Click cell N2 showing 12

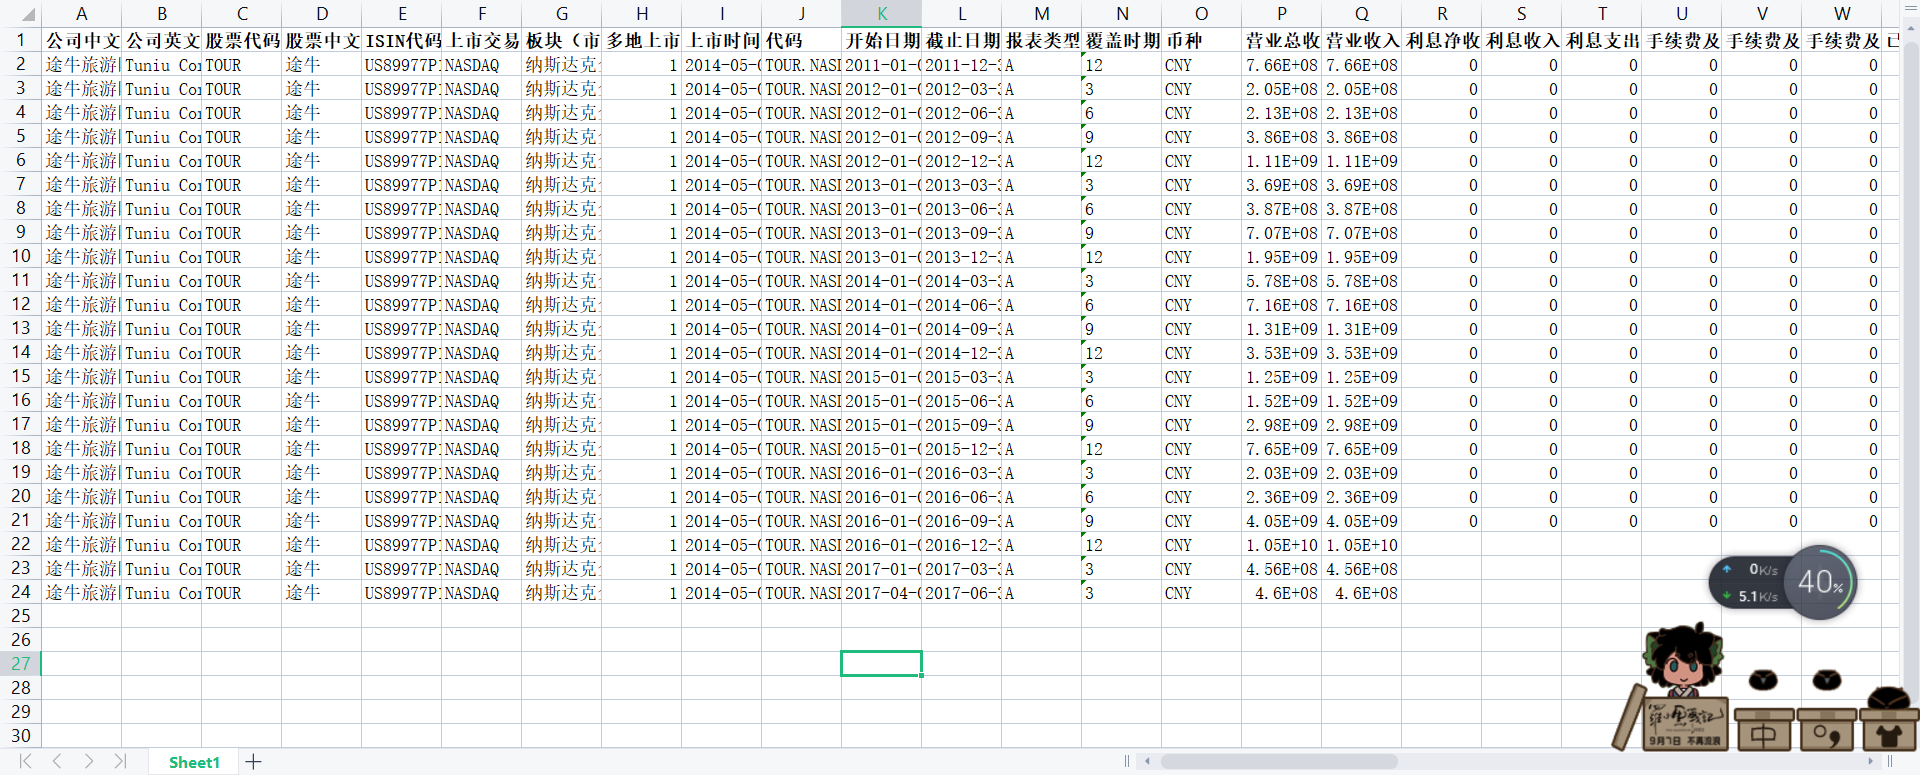click(1121, 65)
